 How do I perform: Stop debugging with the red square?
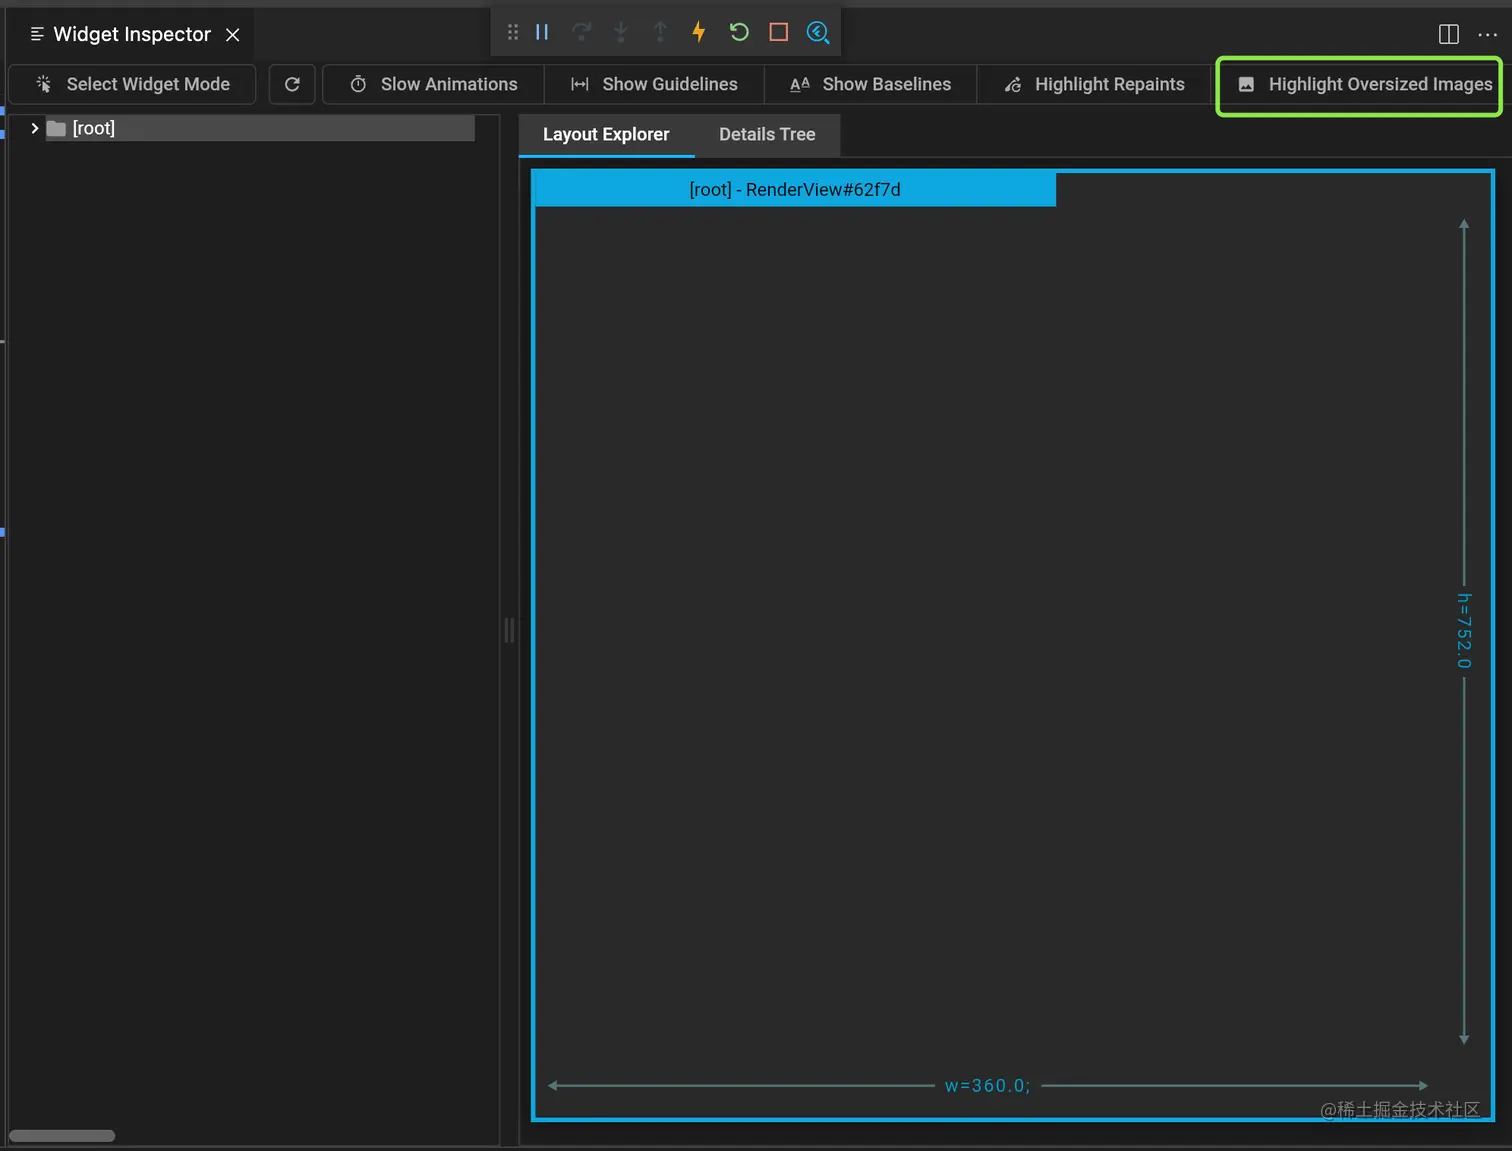(779, 32)
